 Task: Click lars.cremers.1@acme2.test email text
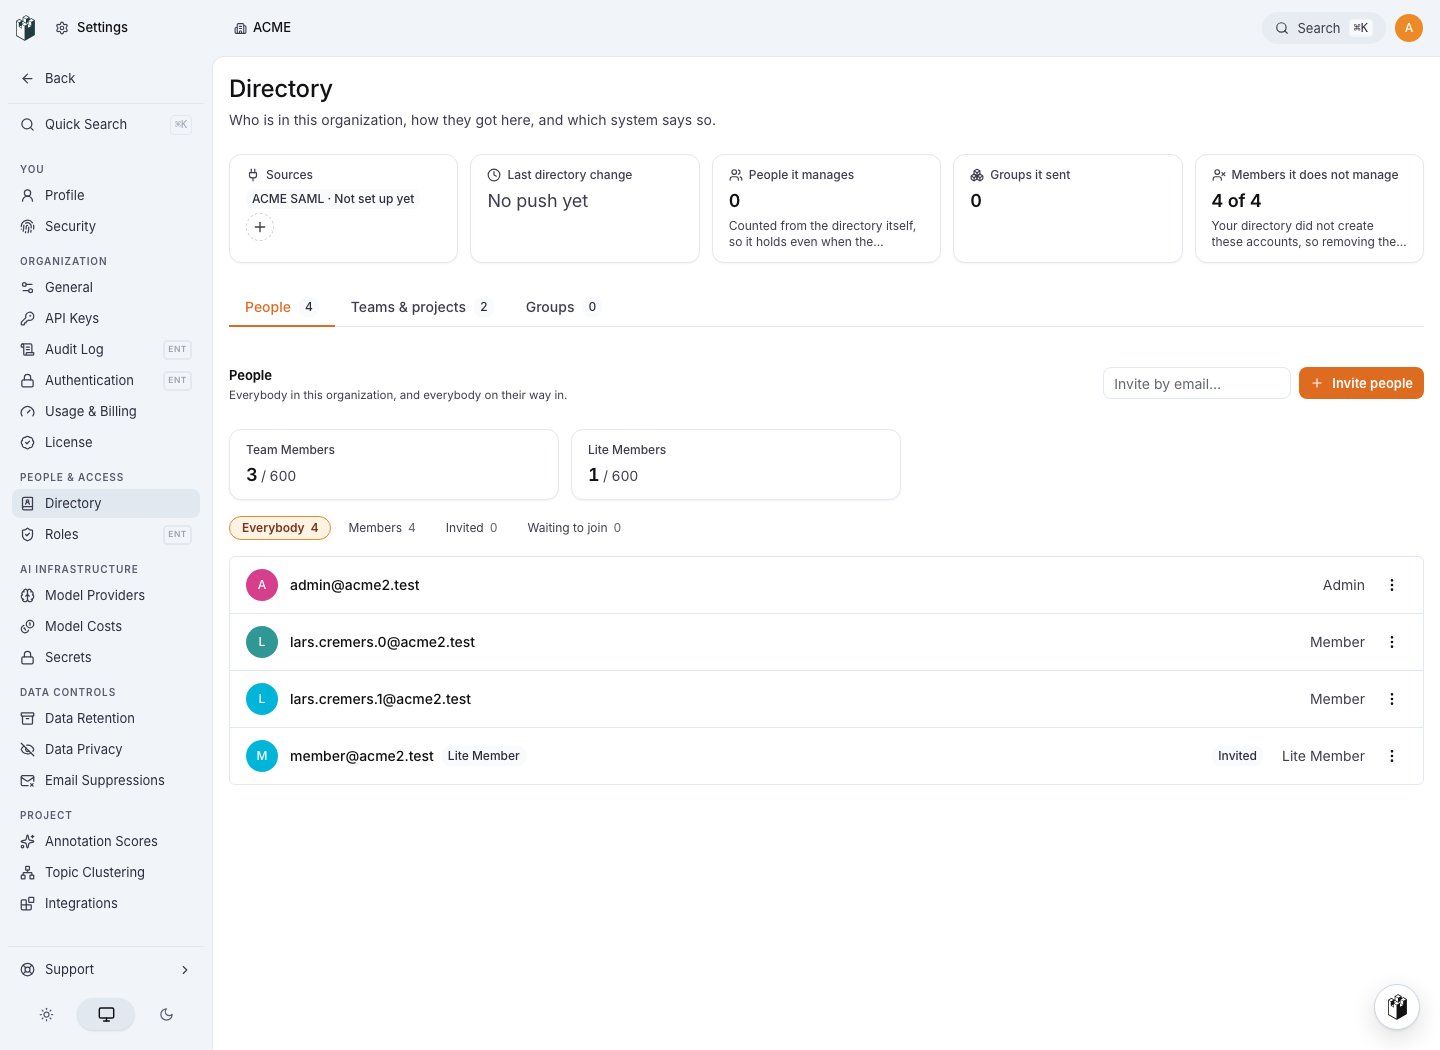pyautogui.click(x=380, y=699)
